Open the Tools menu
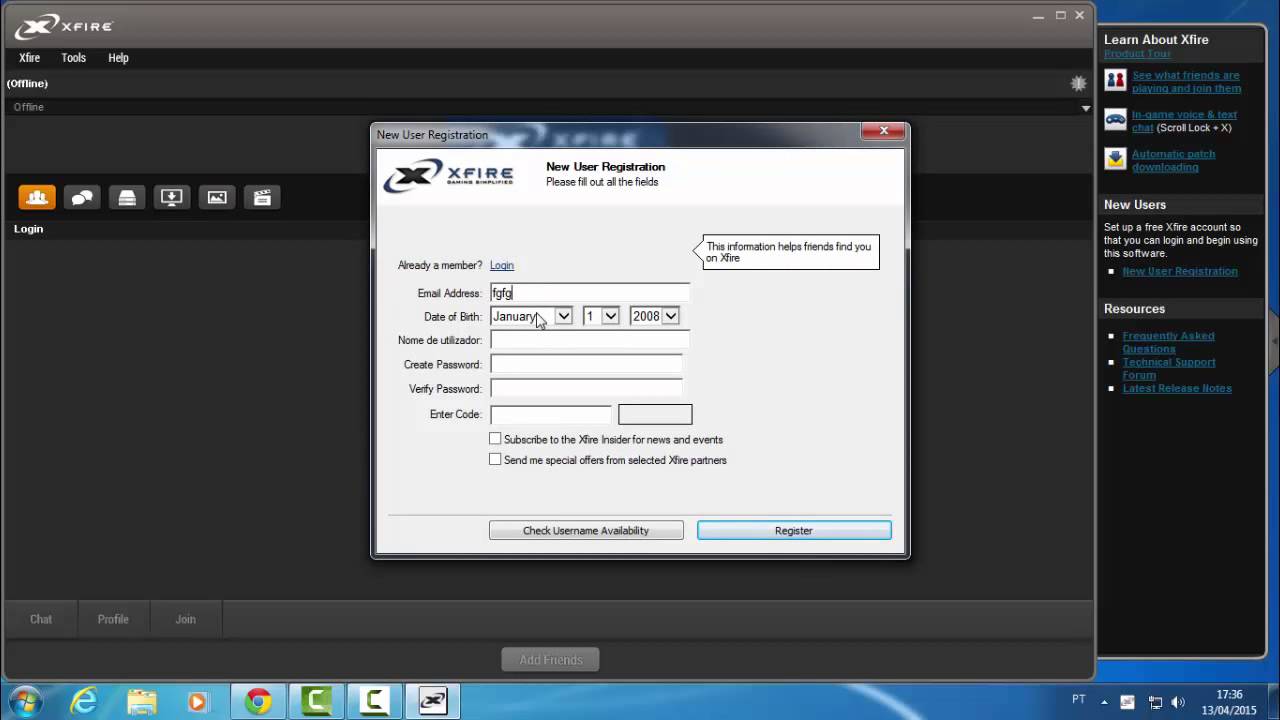Image resolution: width=1280 pixels, height=720 pixels. [x=74, y=58]
